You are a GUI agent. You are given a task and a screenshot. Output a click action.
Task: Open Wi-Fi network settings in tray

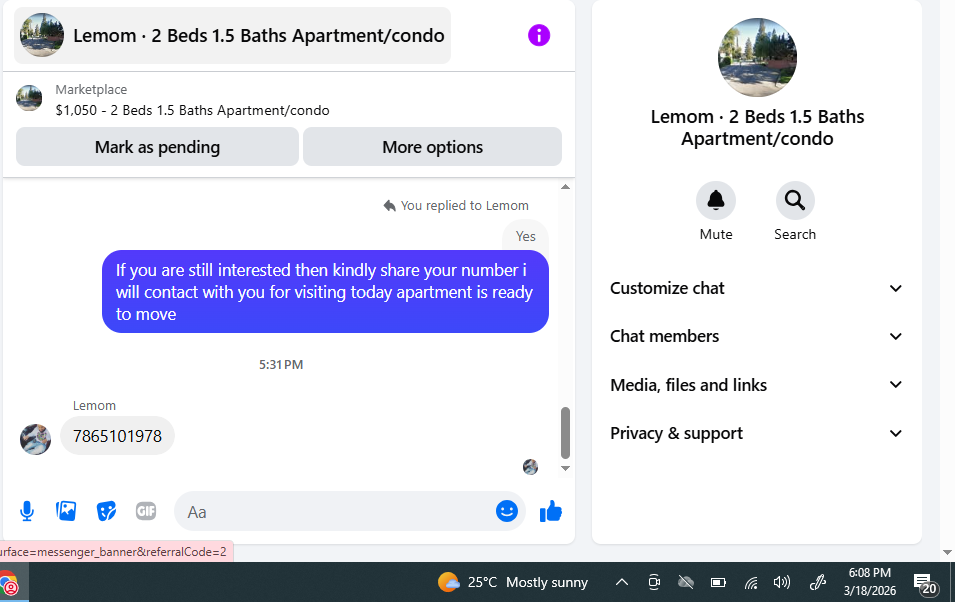(x=751, y=583)
